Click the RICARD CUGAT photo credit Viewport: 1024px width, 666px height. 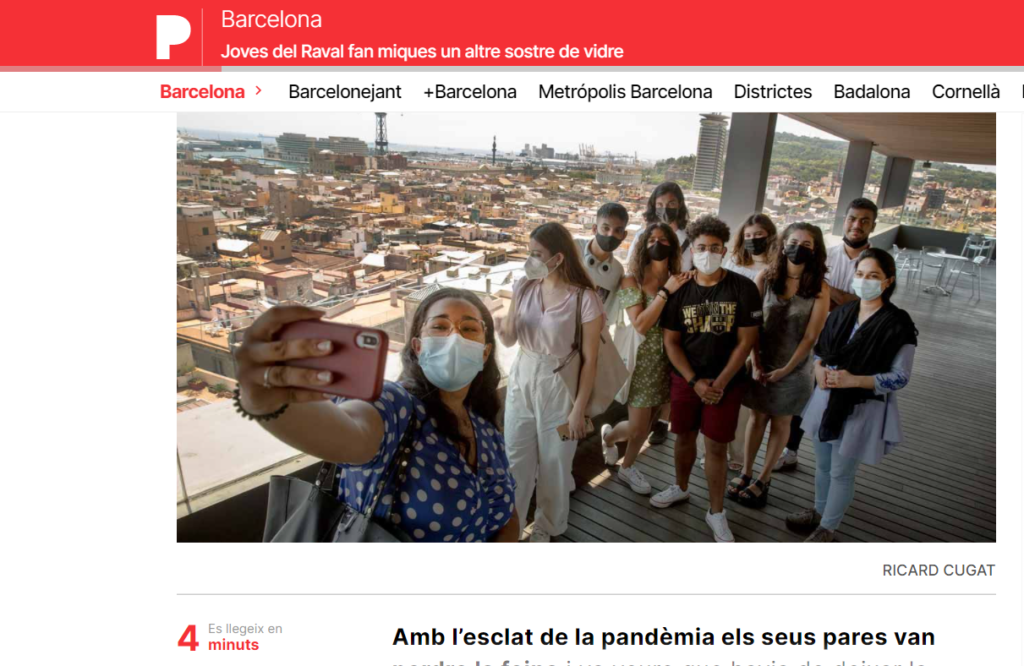pyautogui.click(x=938, y=570)
